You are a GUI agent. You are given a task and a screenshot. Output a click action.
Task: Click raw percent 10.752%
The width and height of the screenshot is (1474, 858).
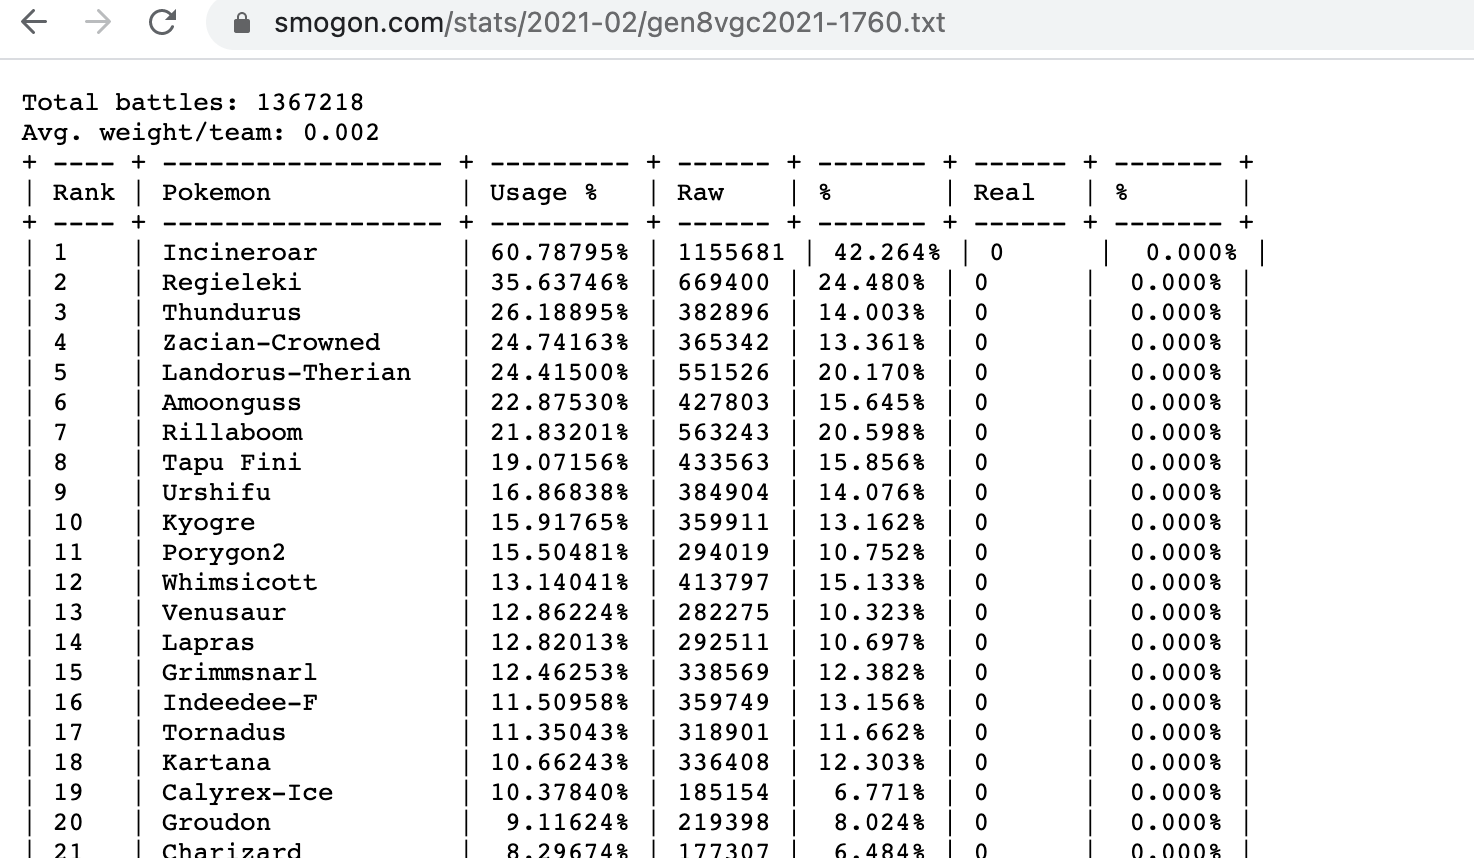pyautogui.click(x=871, y=552)
